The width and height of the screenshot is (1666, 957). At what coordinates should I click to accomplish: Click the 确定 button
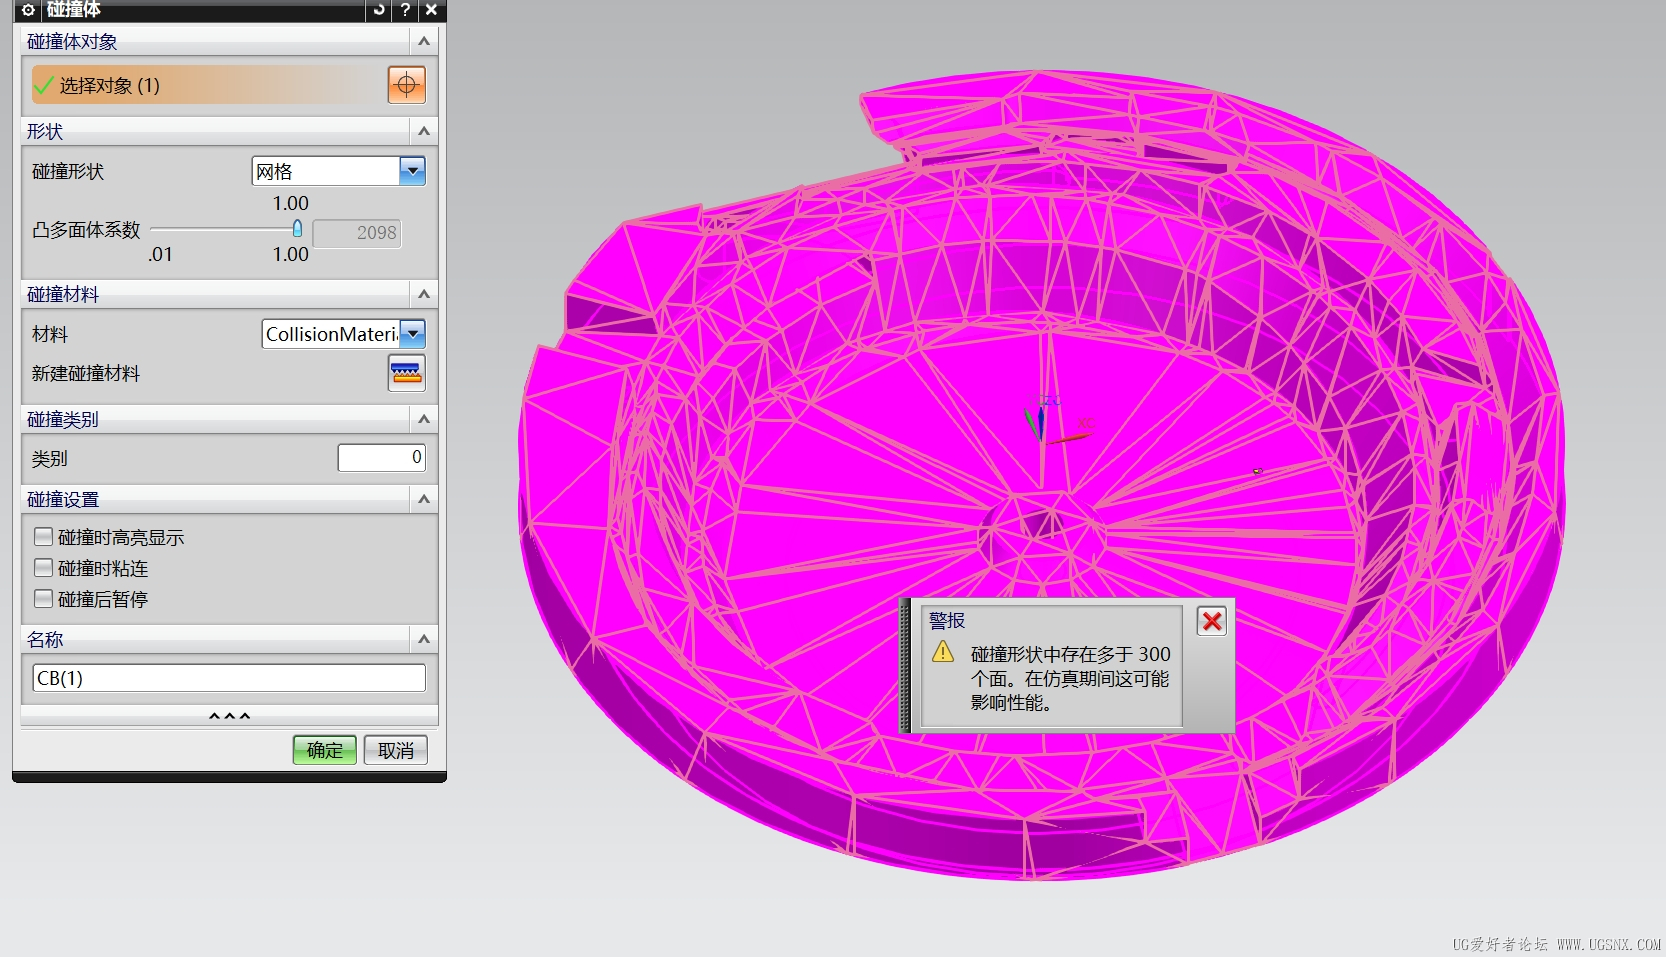tap(324, 750)
